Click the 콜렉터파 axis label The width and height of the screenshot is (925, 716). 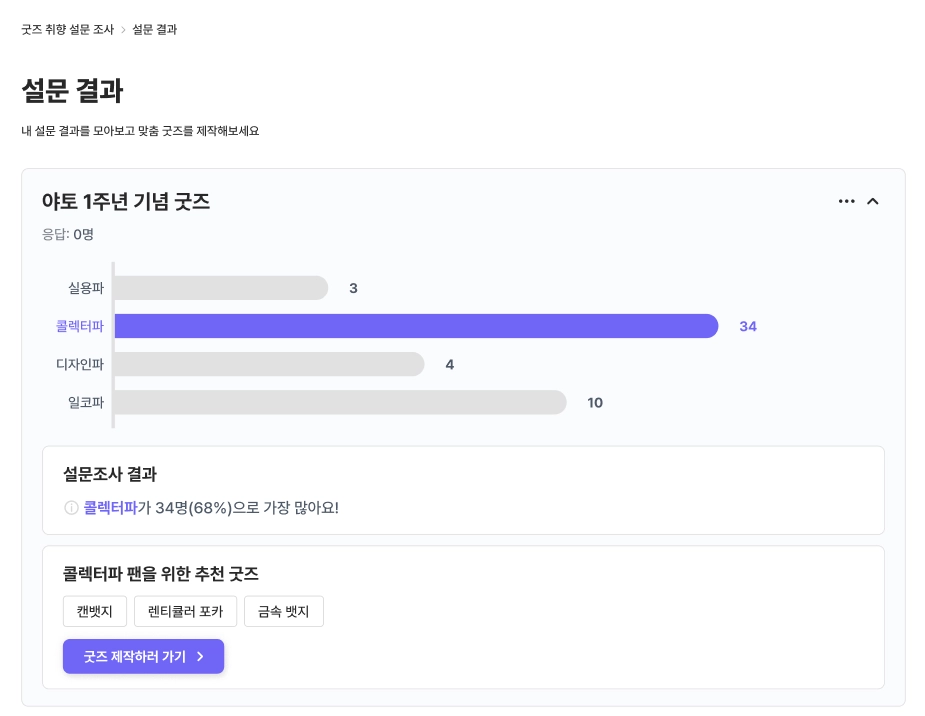[80, 326]
